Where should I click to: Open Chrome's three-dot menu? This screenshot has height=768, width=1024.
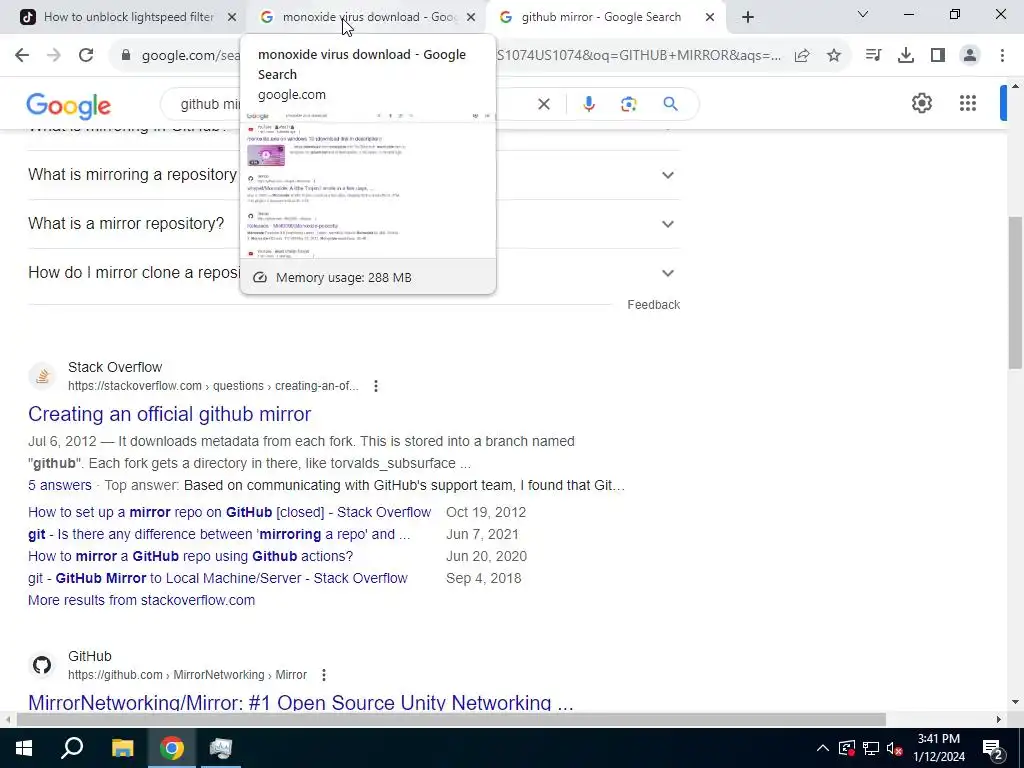(1002, 56)
